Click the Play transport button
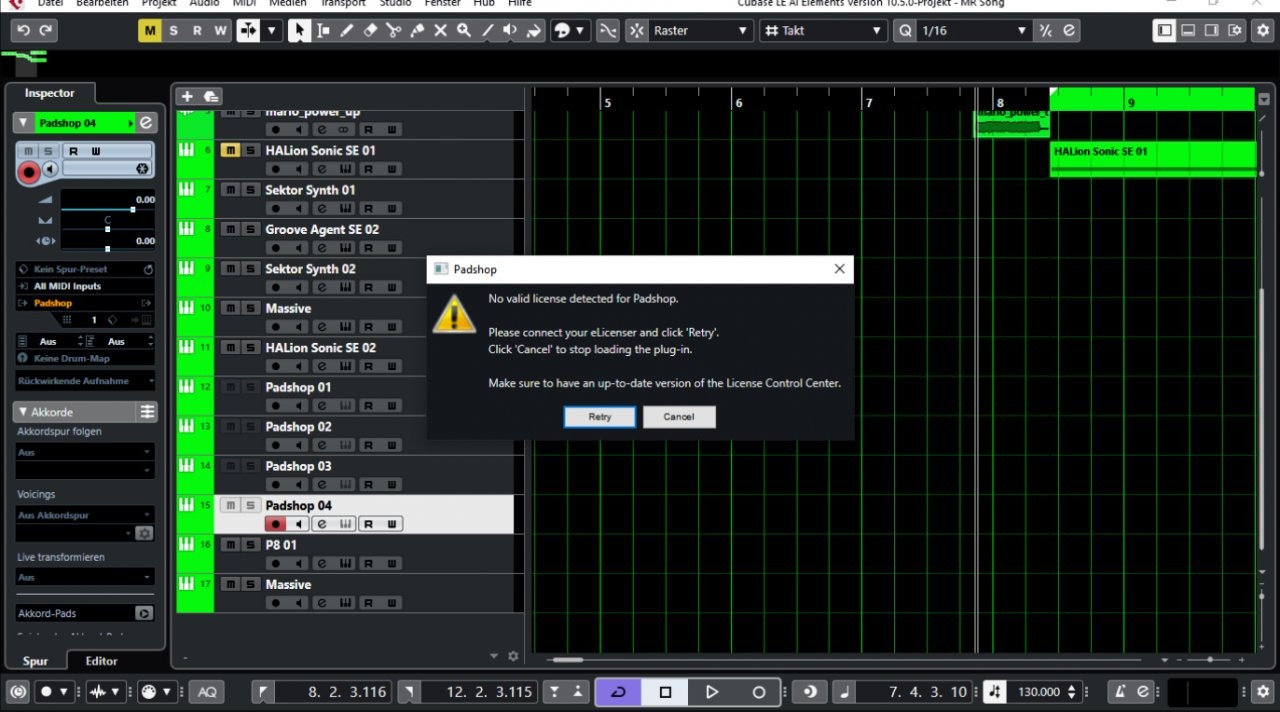The image size is (1280, 712). click(712, 692)
